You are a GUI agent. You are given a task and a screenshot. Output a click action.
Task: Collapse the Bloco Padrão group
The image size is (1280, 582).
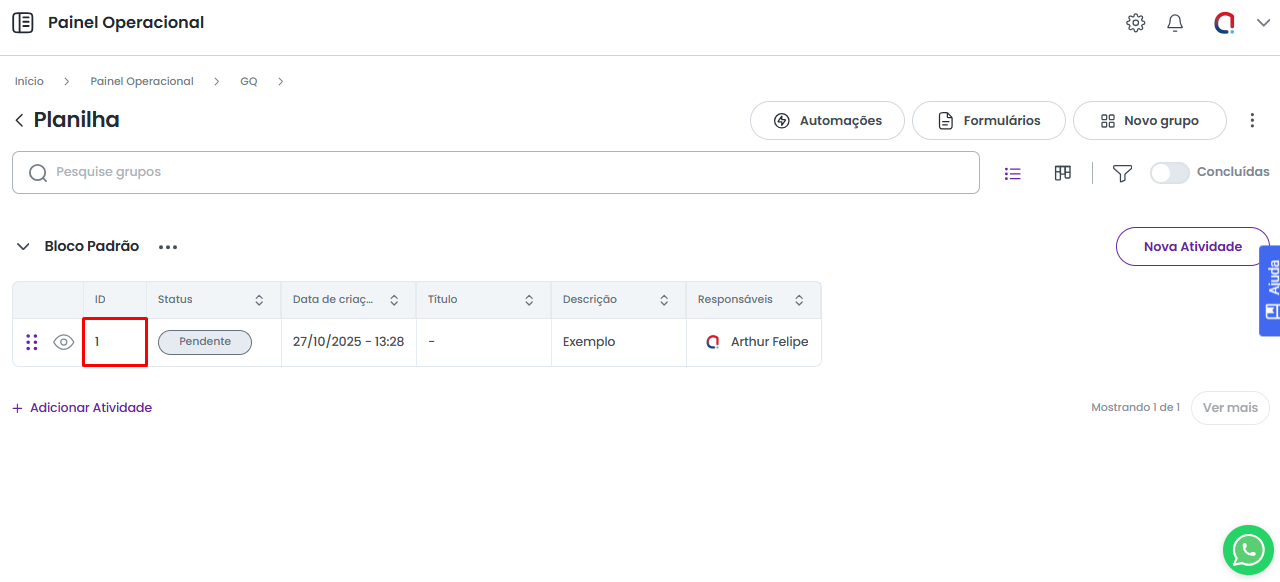pos(23,246)
